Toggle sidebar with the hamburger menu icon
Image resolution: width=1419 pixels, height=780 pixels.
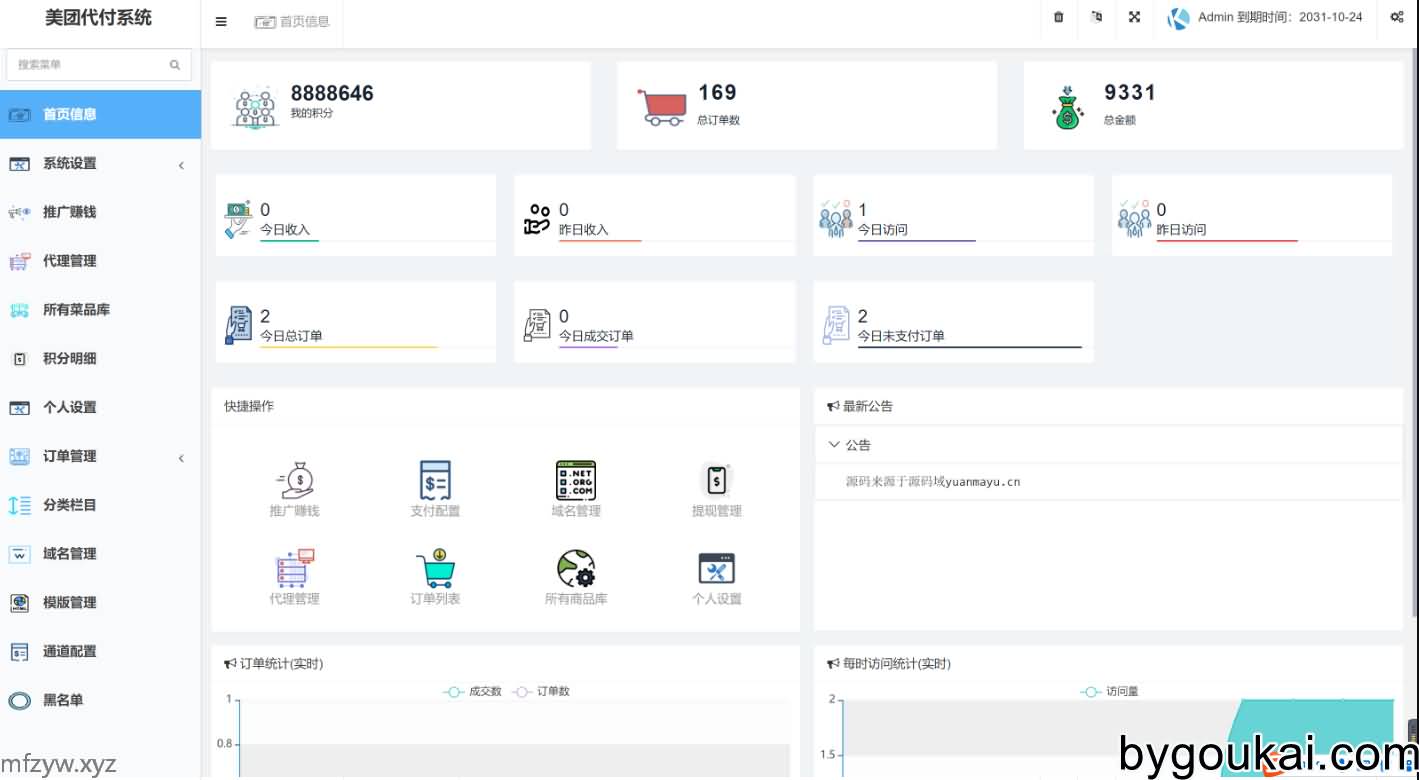coord(221,21)
